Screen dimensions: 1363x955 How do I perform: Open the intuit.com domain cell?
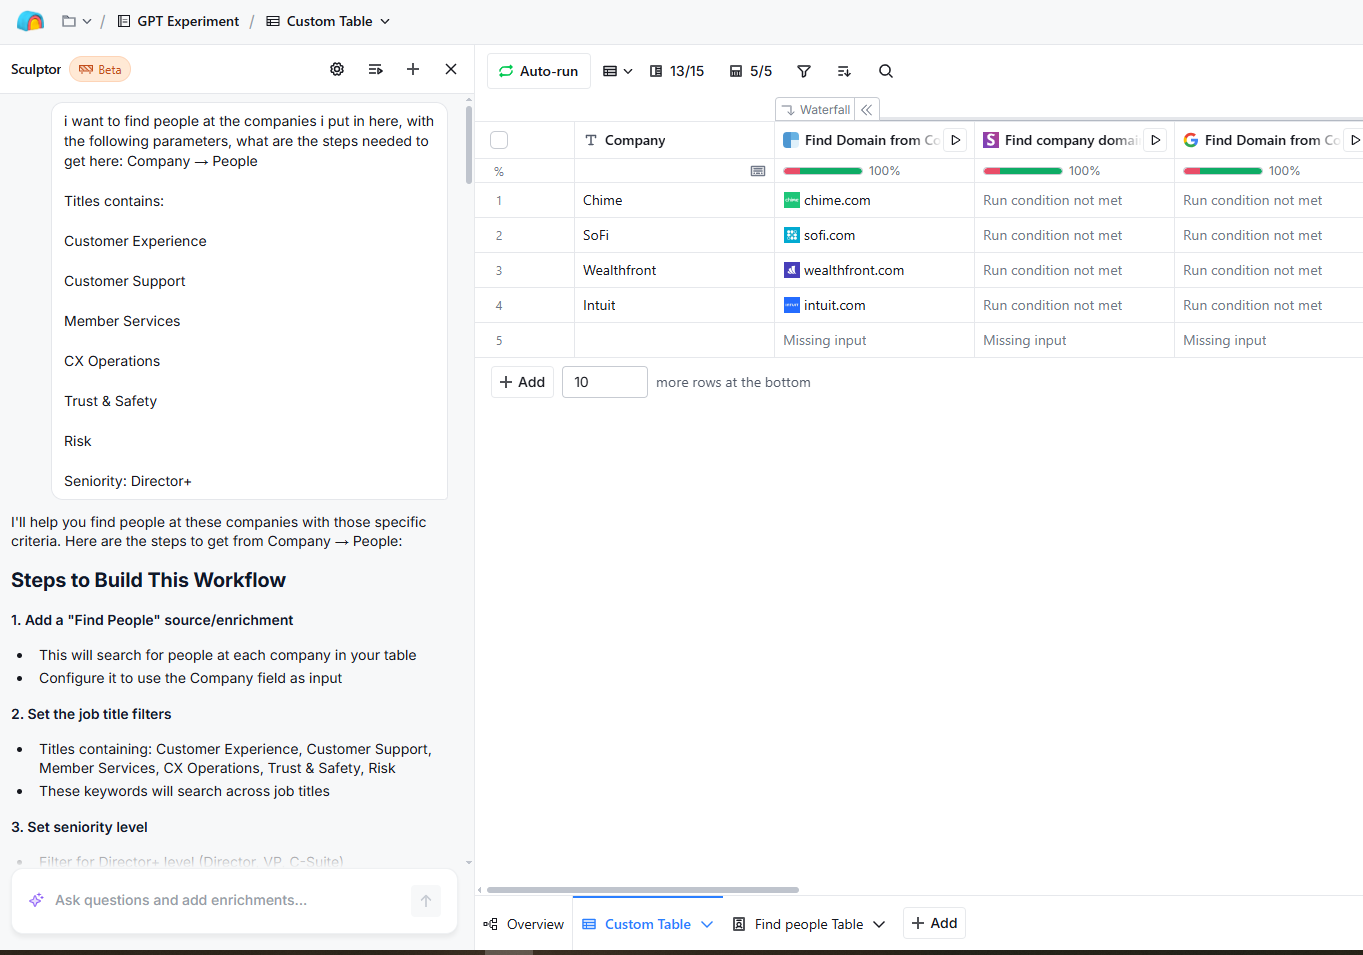874,305
